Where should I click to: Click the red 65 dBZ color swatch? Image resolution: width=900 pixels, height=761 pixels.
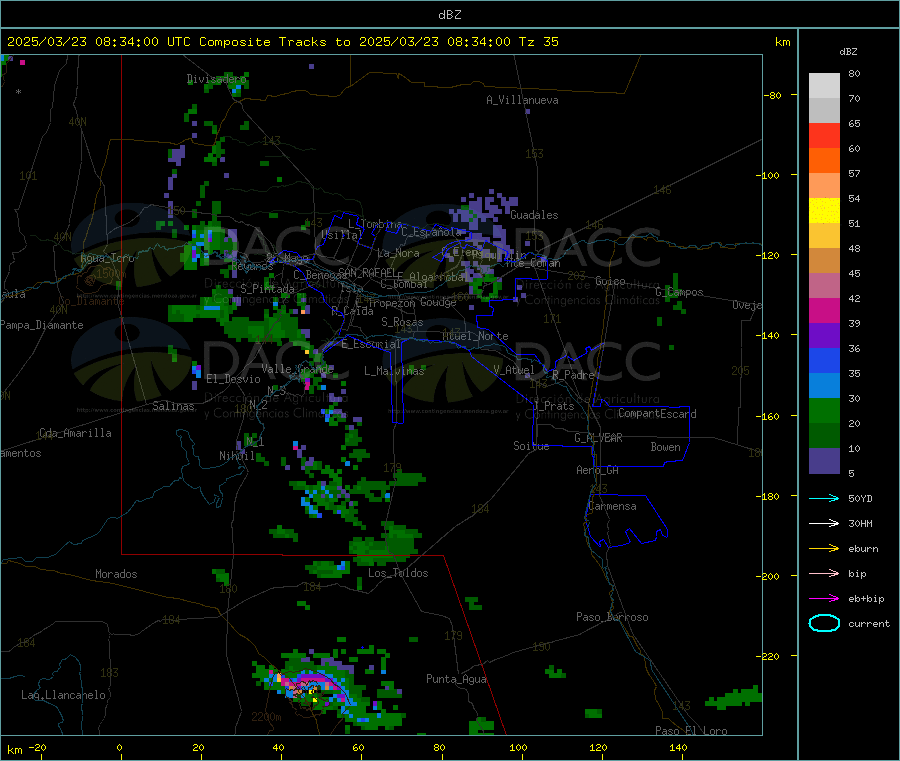[x=824, y=135]
